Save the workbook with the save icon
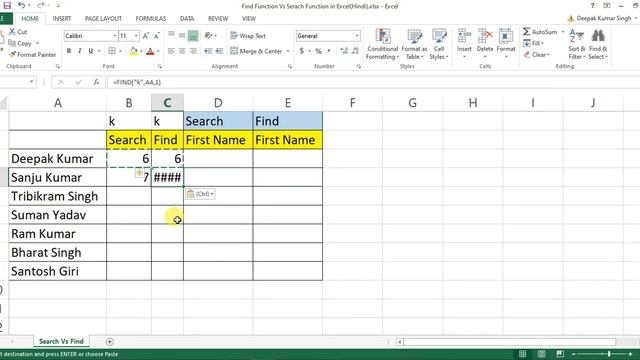The height and width of the screenshot is (360, 640). pos(7,6)
